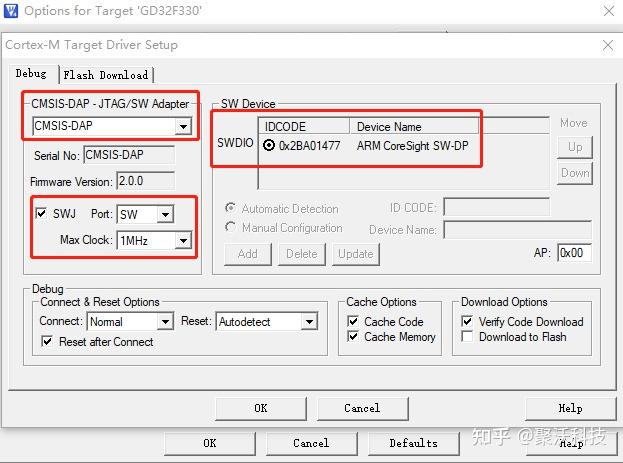Viewport: 623px width, 463px height.
Task: Toggle the Cache Memory checkbox
Action: (353, 337)
